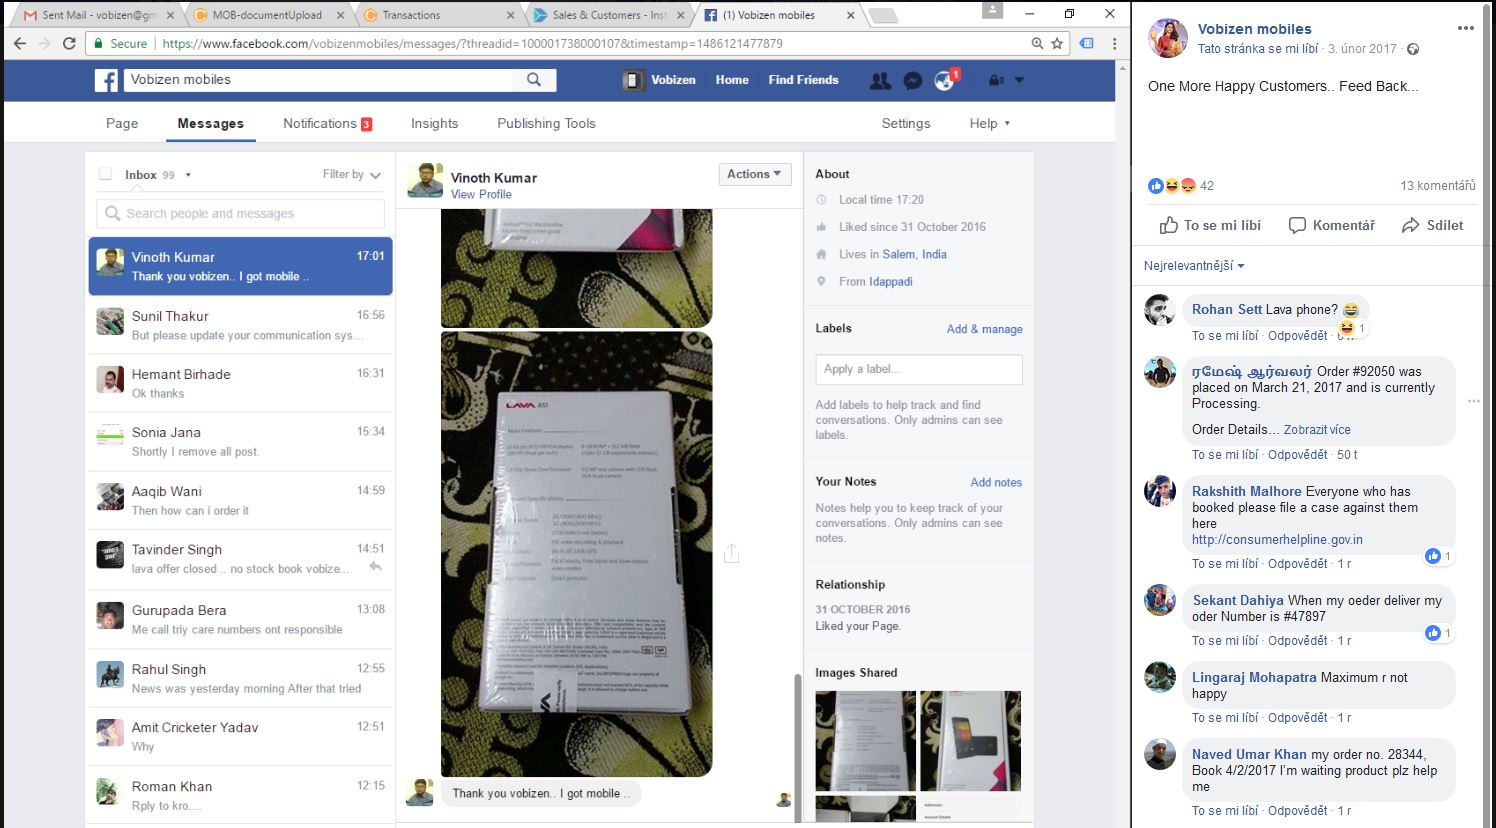Click Vobizen page avatar in top bar

point(634,80)
